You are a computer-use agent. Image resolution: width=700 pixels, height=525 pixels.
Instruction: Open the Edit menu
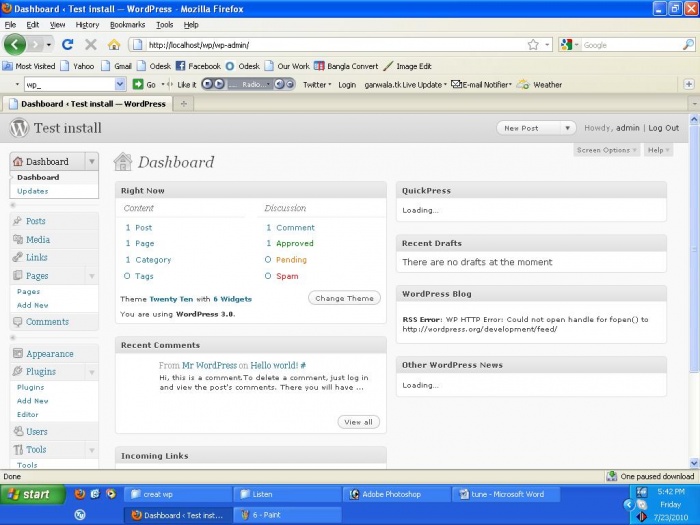point(33,25)
